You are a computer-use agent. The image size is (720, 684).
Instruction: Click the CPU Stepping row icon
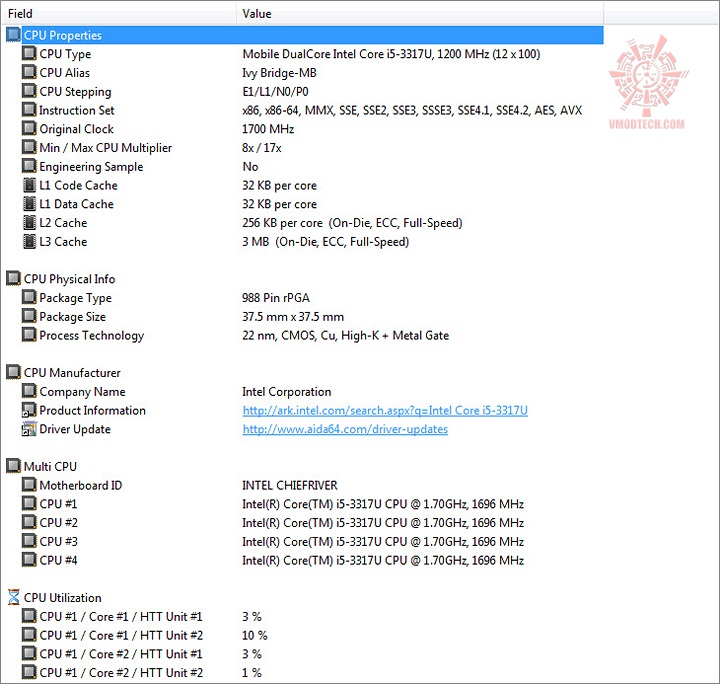pyautogui.click(x=29, y=91)
